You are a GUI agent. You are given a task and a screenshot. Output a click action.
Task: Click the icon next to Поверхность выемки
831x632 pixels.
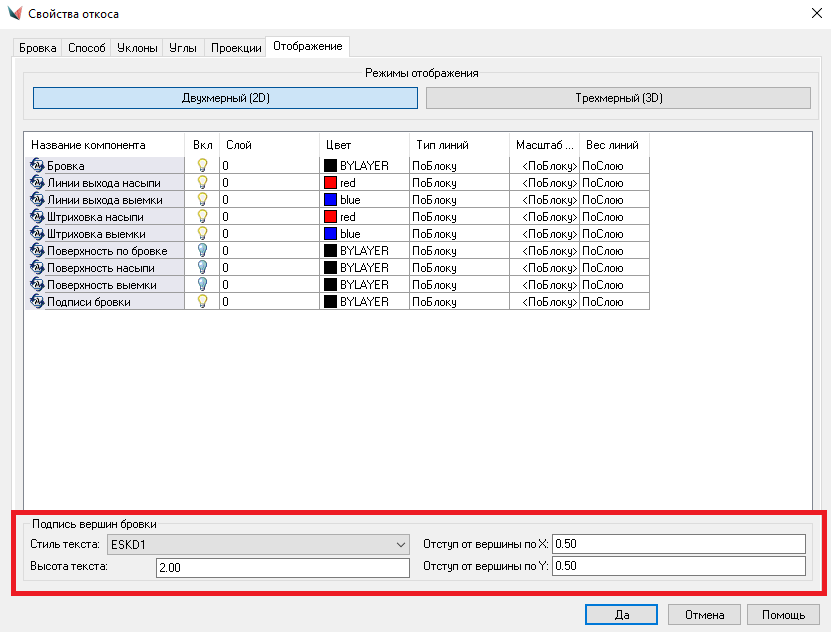click(x=38, y=285)
